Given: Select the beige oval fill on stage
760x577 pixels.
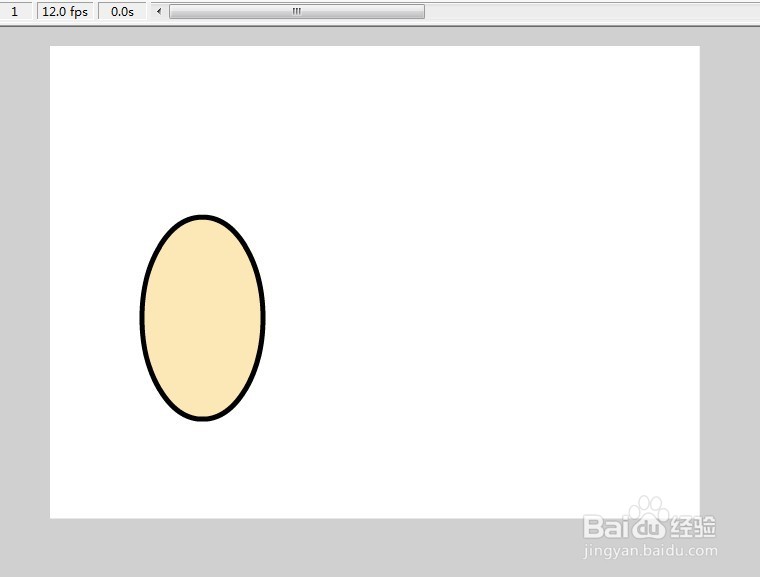Looking at the screenshot, I should (203, 318).
